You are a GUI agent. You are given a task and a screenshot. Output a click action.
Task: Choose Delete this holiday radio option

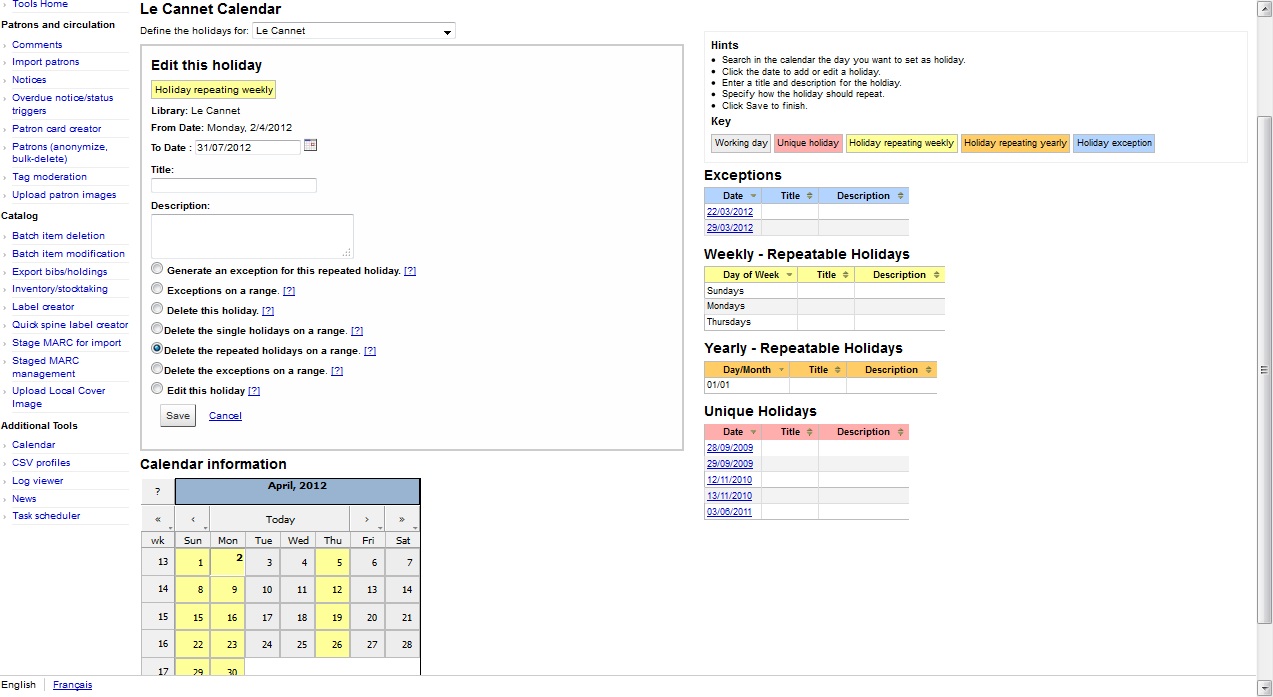pyautogui.click(x=157, y=309)
